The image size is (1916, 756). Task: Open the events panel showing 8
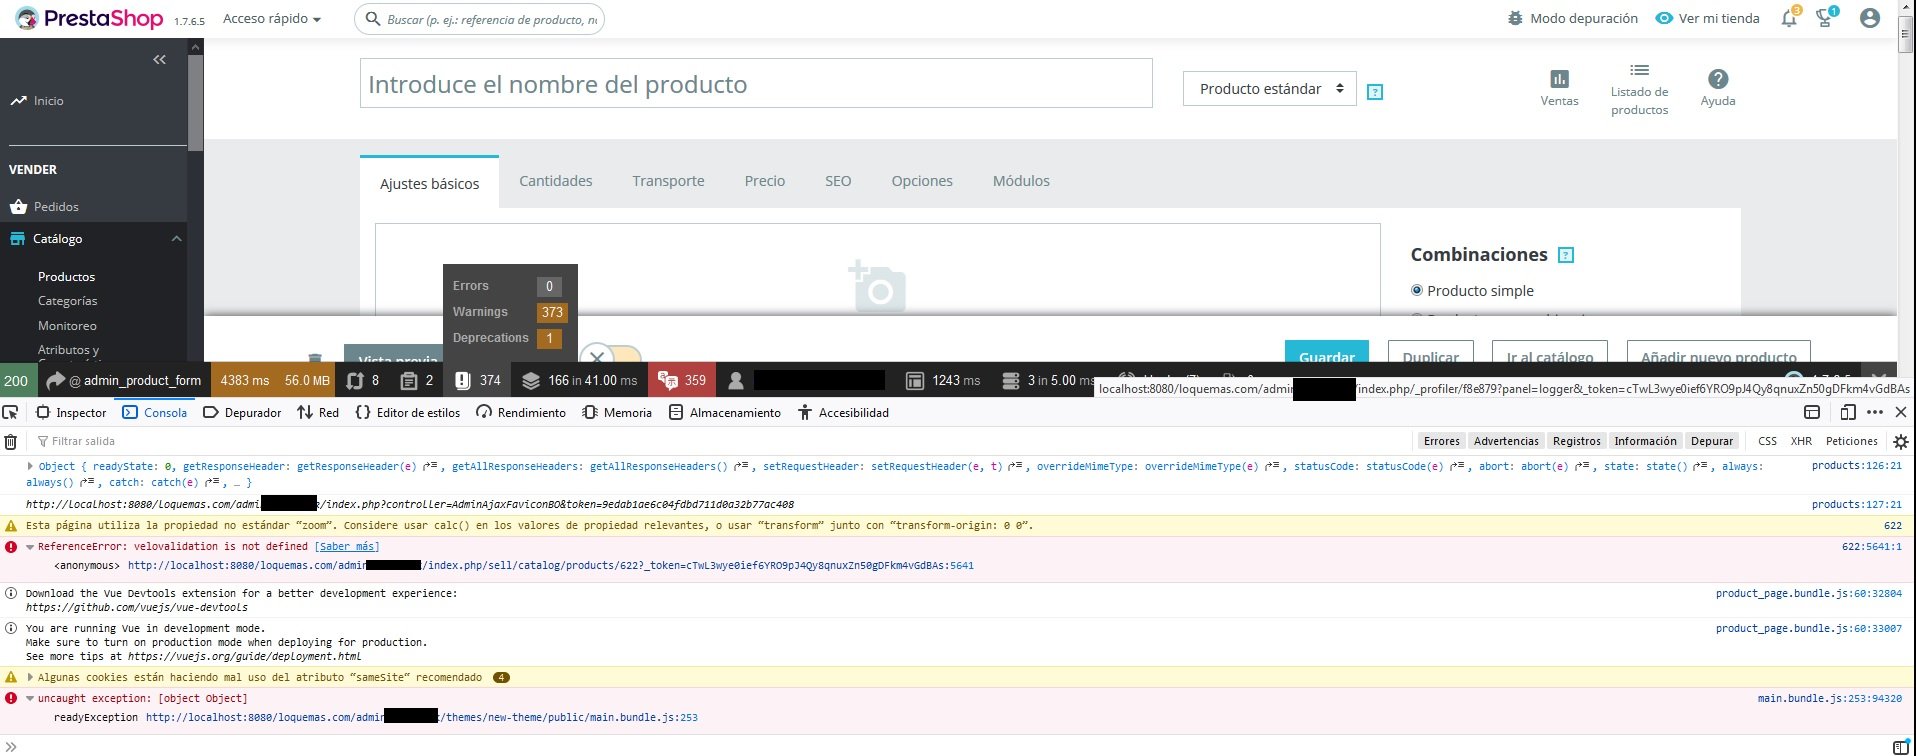pyautogui.click(x=363, y=380)
